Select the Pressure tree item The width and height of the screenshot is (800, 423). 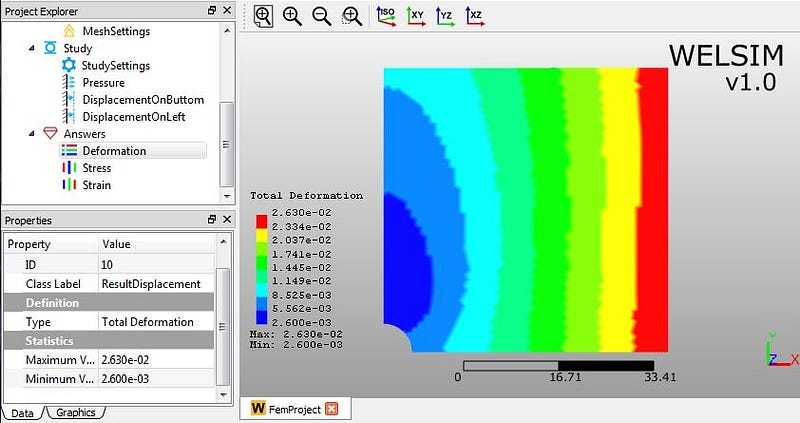(x=104, y=83)
